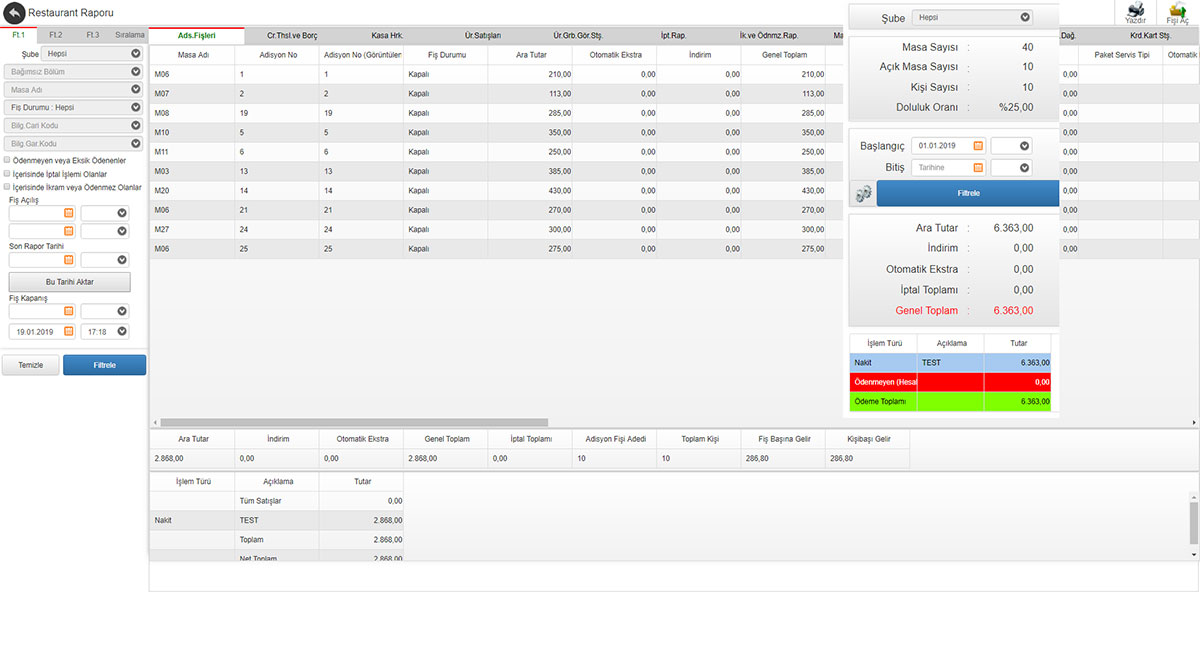This screenshot has height=653, width=1200.
Task: Select the M07 table row
Action: [x=497, y=94]
